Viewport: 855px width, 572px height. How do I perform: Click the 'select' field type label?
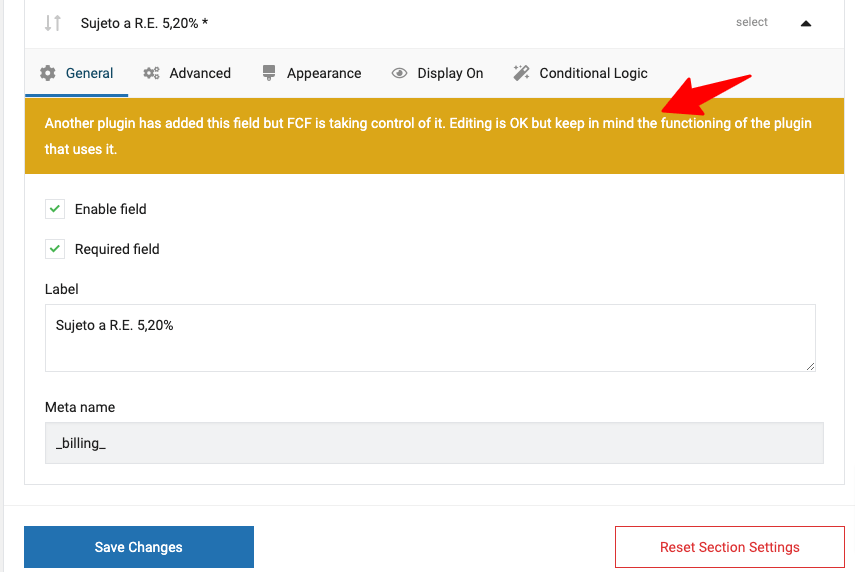(751, 22)
